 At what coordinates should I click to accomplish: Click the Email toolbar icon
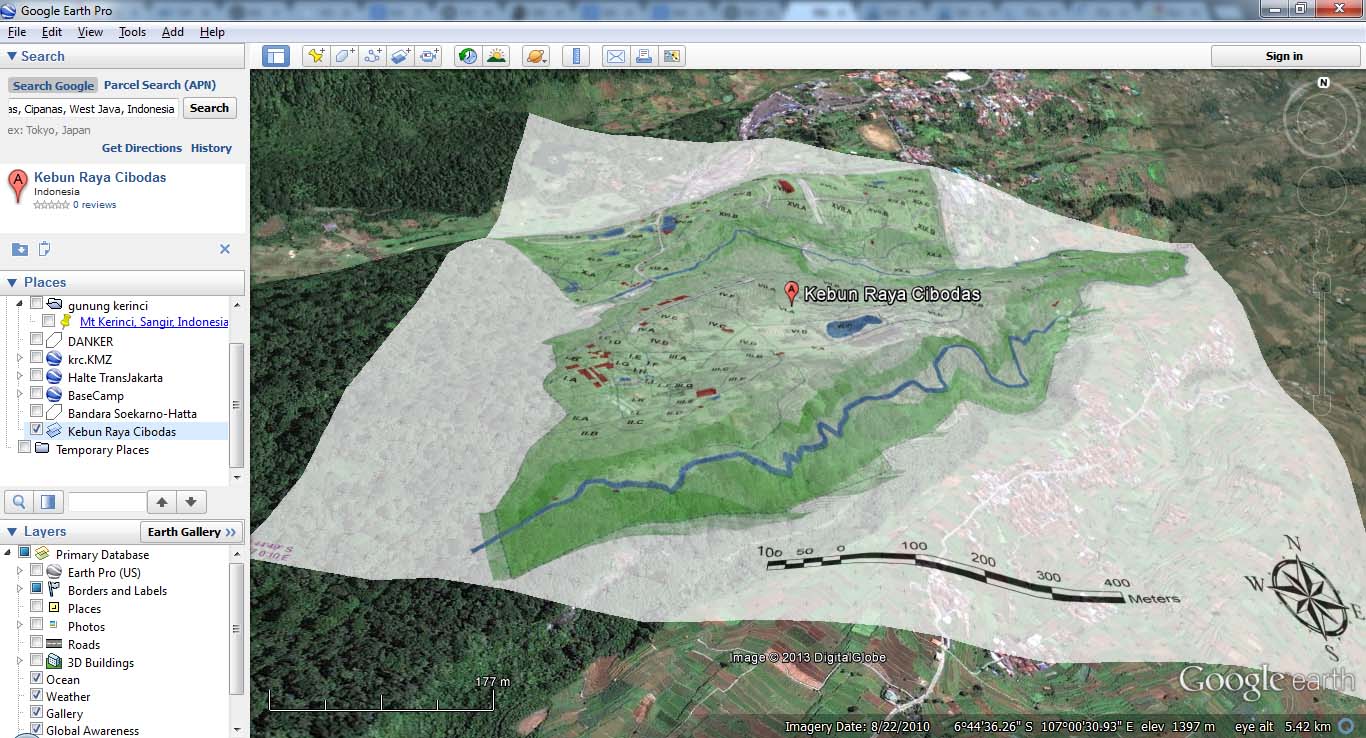coord(615,56)
